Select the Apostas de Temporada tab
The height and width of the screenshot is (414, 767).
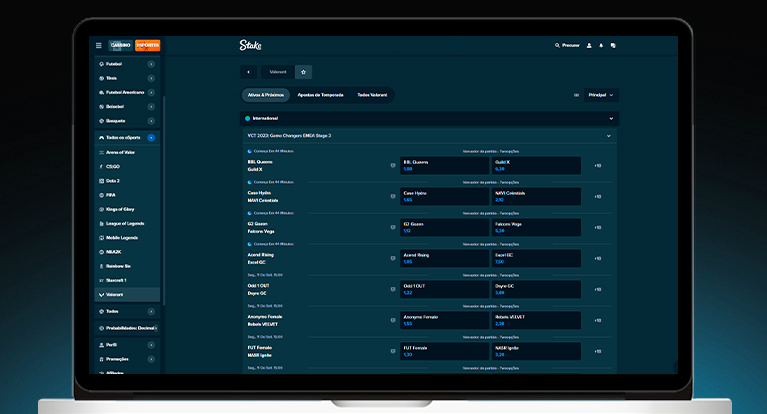[x=320, y=95]
